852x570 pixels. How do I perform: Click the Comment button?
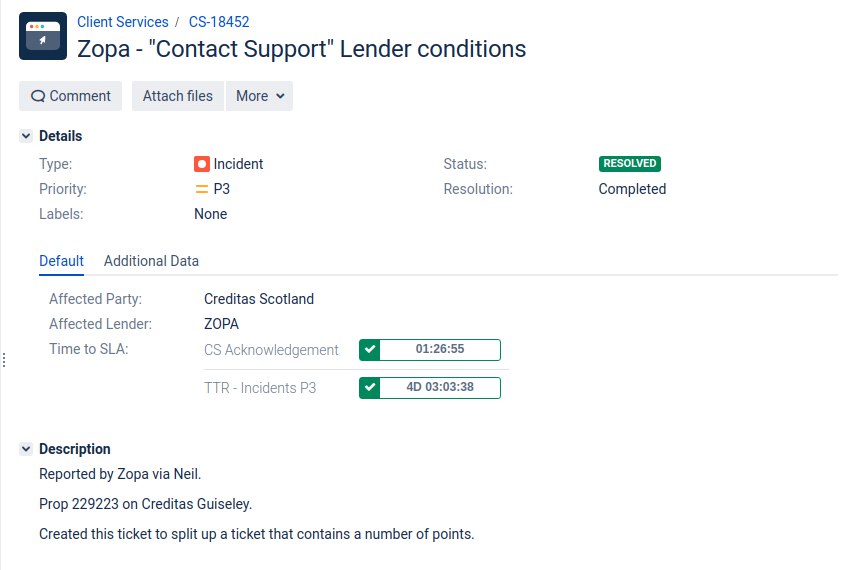(x=71, y=96)
